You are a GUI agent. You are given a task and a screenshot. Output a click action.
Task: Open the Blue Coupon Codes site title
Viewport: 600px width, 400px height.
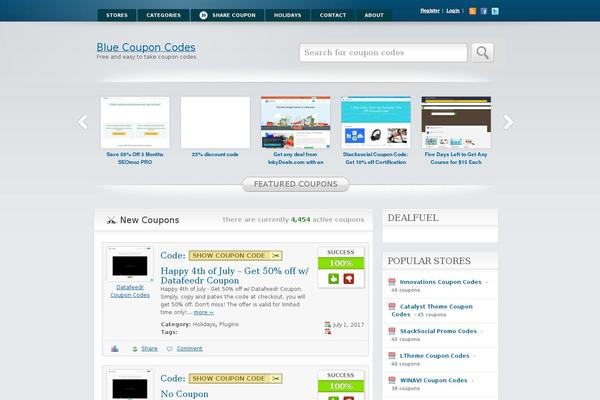146,47
